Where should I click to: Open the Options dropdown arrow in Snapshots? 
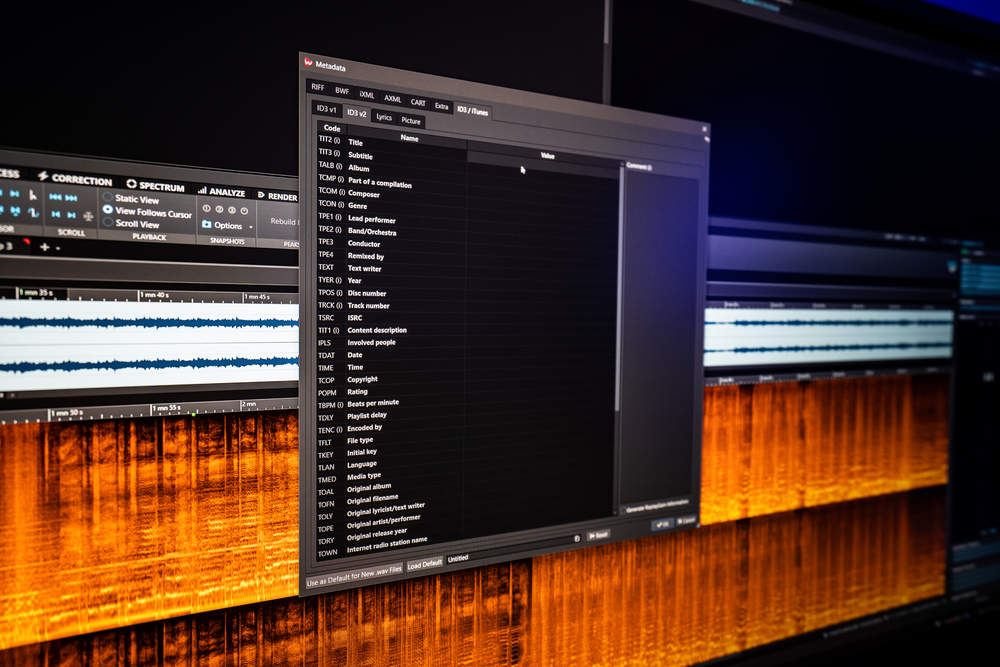point(251,227)
